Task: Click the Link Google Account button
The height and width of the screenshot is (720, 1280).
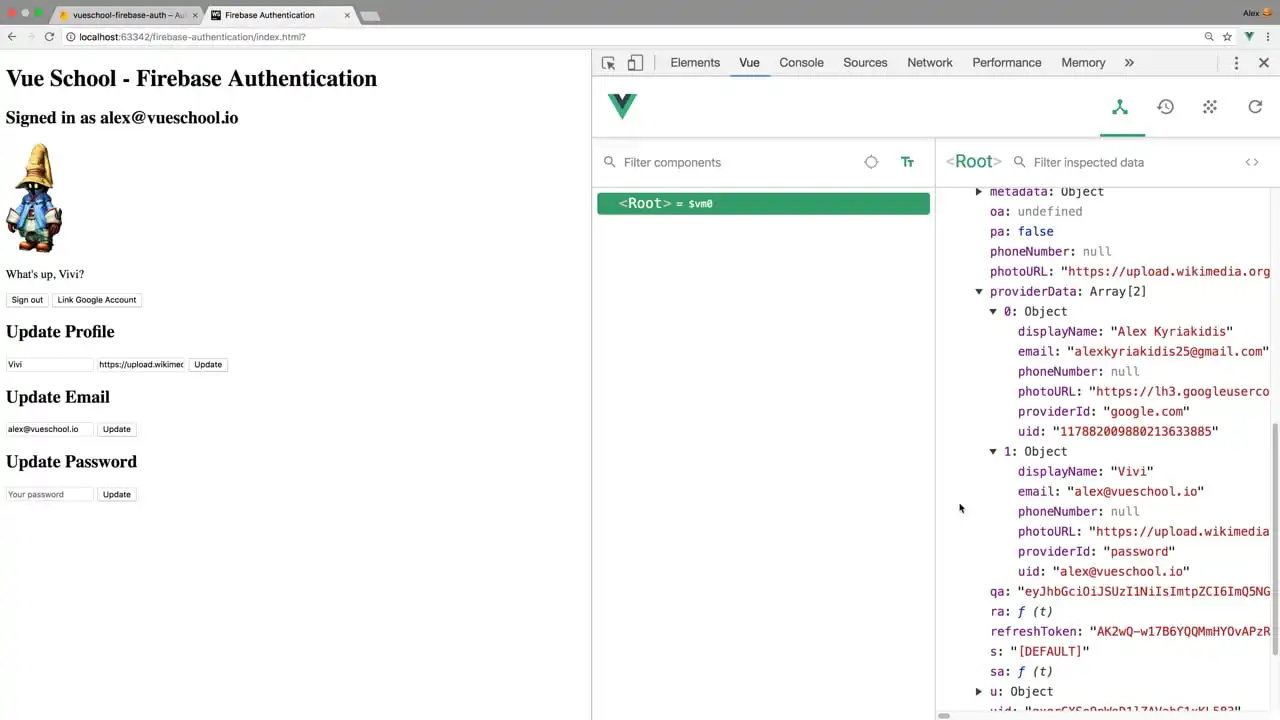Action: tap(97, 300)
